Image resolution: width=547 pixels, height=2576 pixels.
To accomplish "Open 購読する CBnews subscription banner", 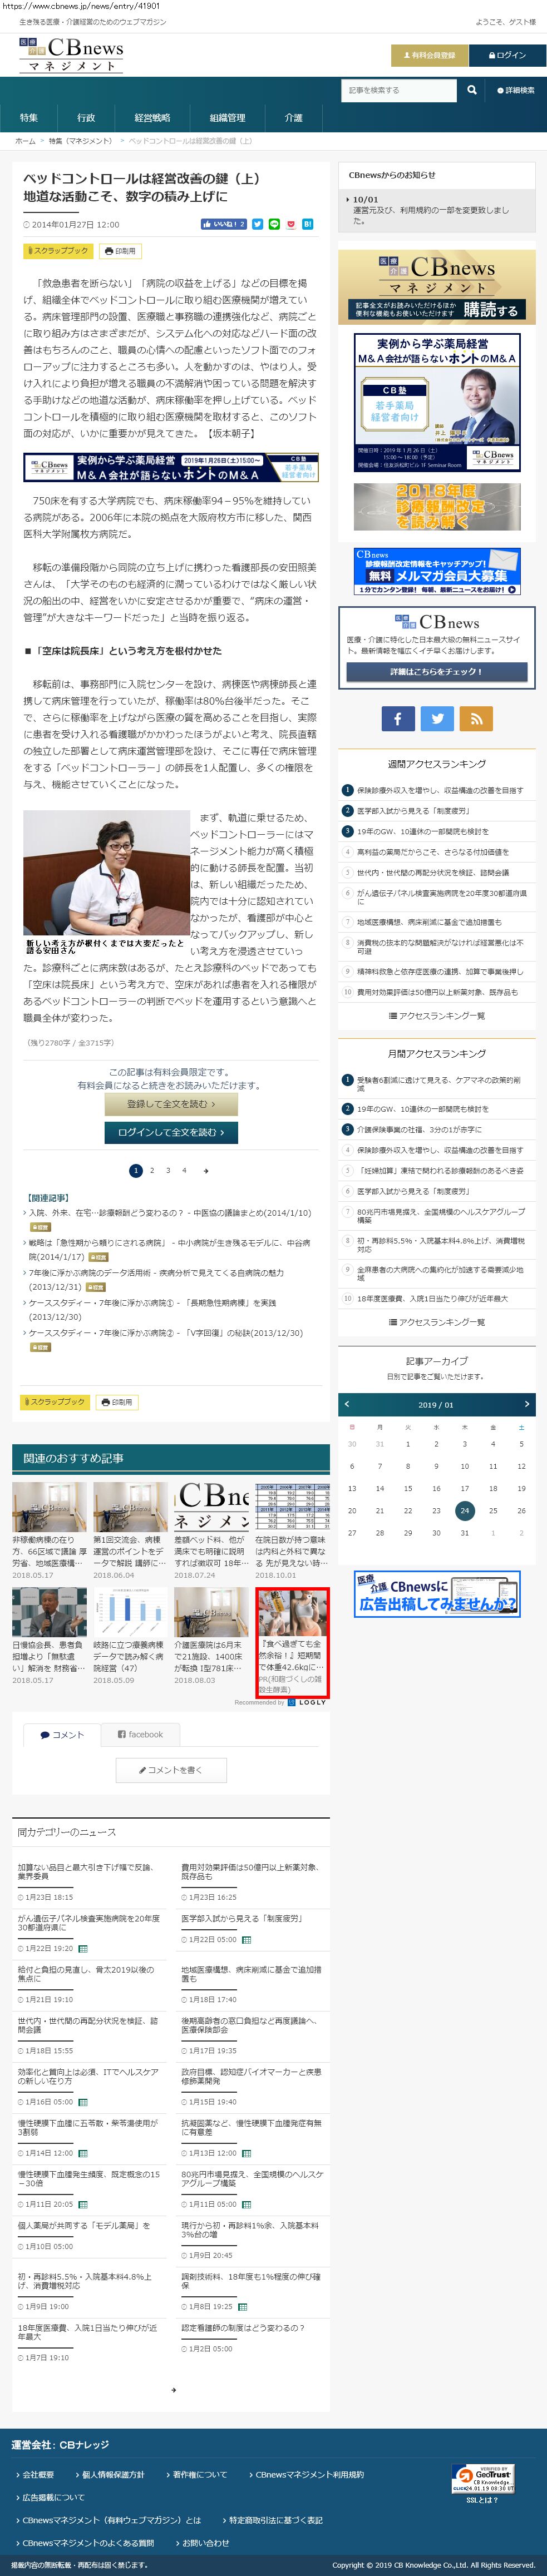I will 436,287.
